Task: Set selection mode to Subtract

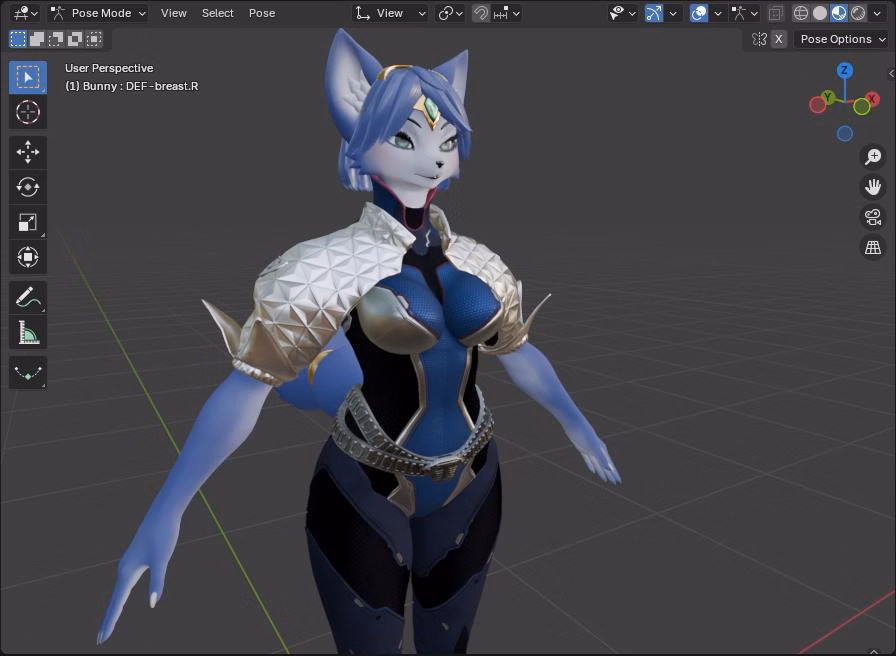Action: tap(56, 39)
